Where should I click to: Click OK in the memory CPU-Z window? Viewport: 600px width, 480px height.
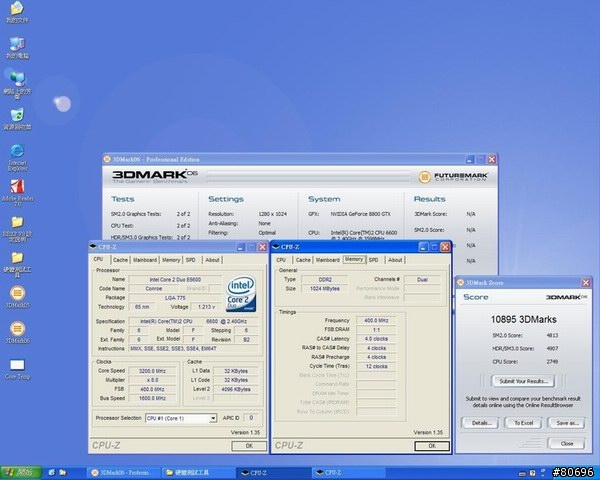pyautogui.click(x=432, y=446)
